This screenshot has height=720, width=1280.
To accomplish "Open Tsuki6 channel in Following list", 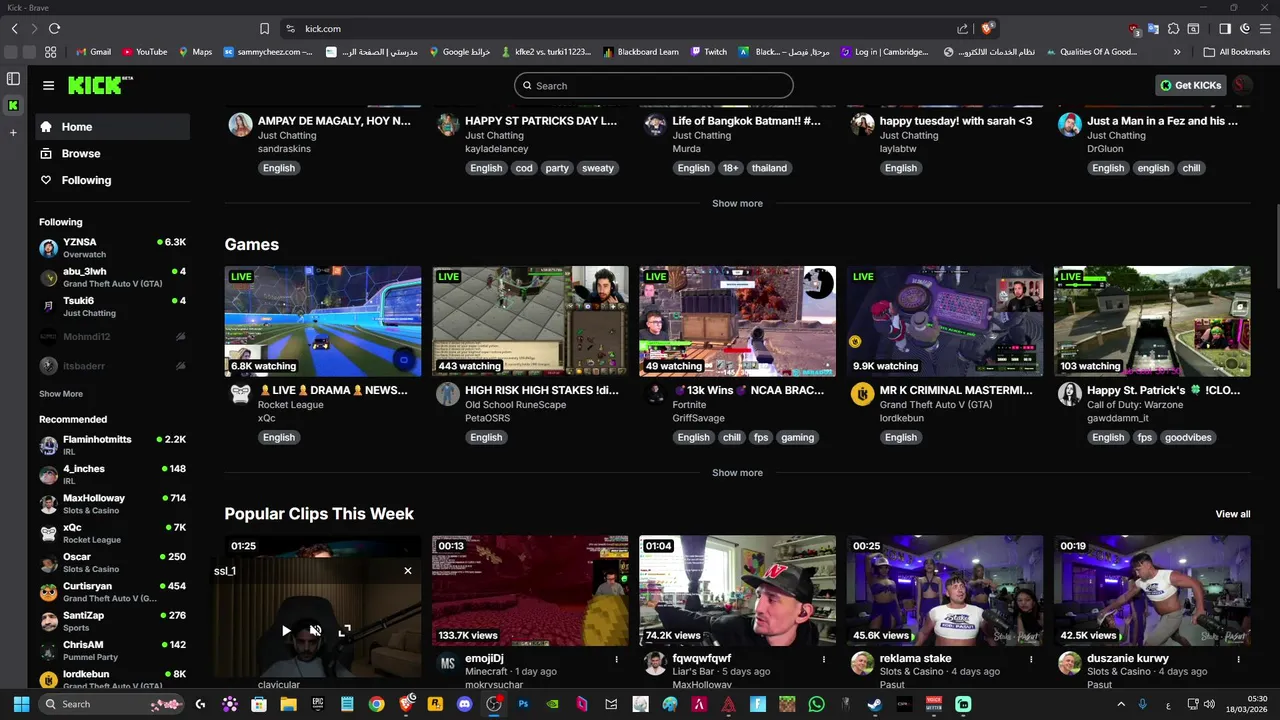I will pos(112,306).
